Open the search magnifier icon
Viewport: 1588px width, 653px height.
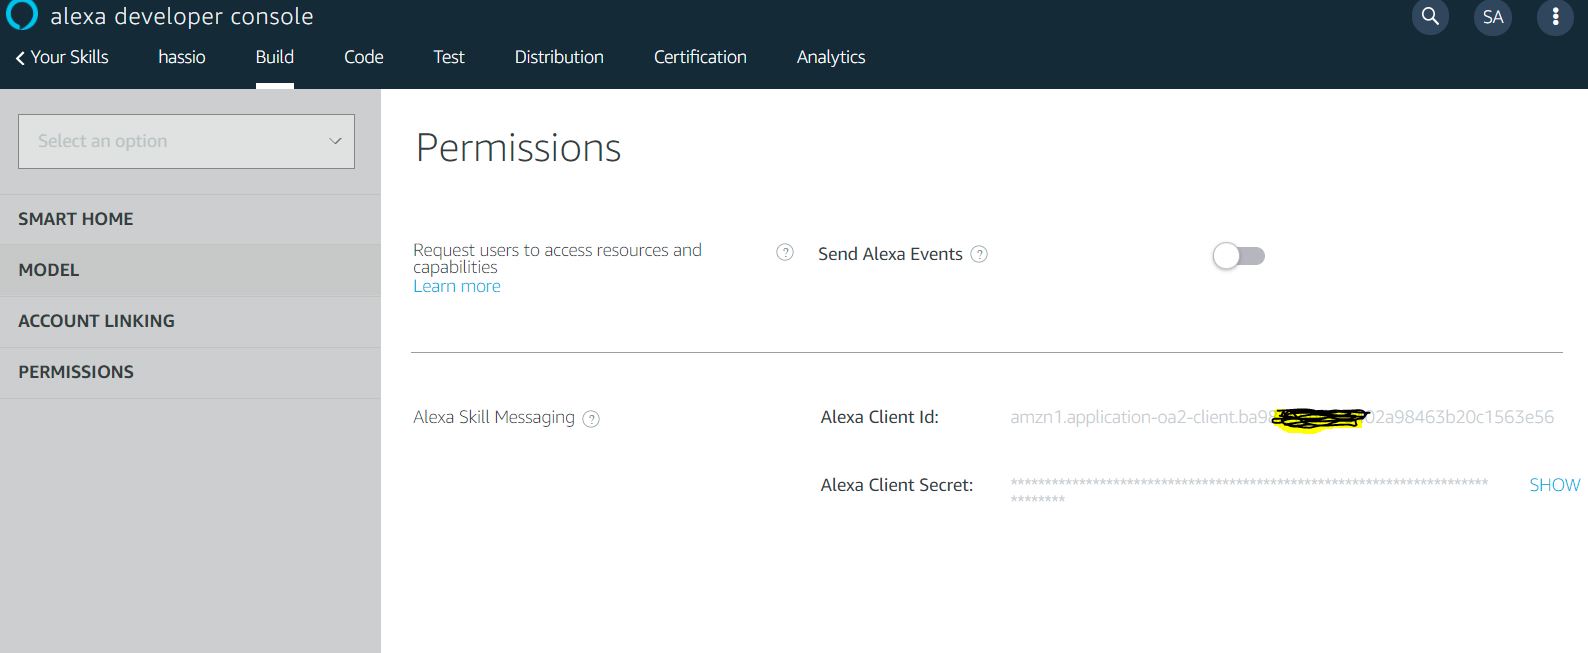(1430, 16)
